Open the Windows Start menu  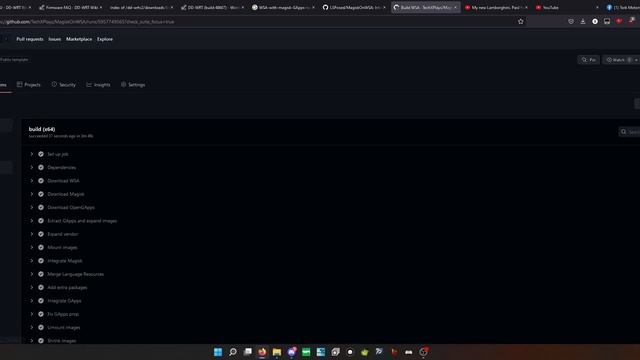click(218, 352)
